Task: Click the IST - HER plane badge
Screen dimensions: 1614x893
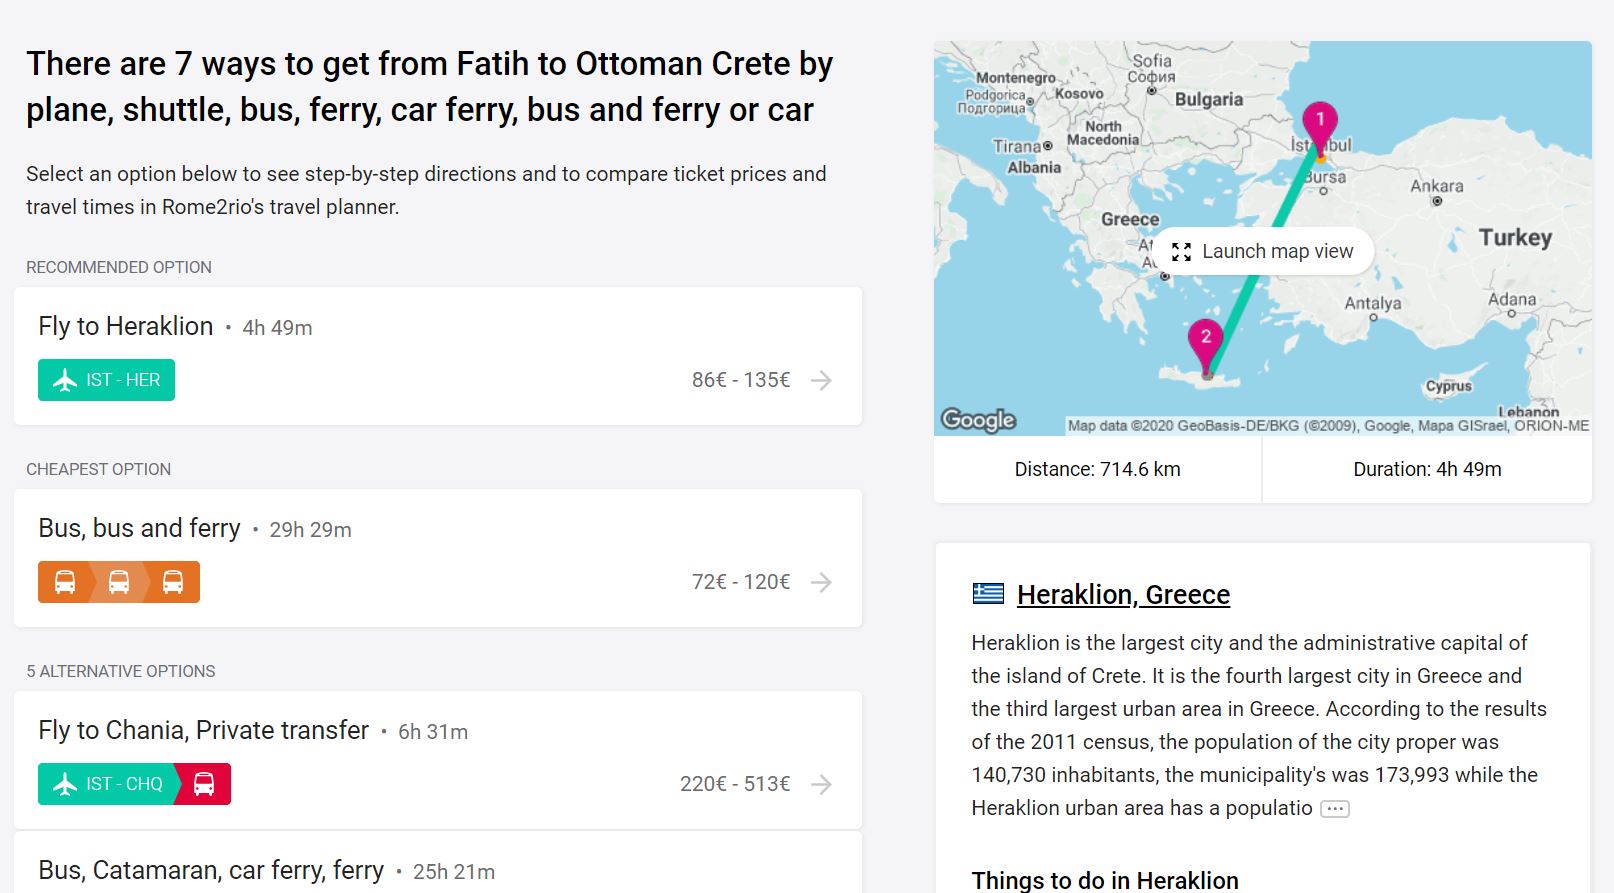Action: pos(106,380)
